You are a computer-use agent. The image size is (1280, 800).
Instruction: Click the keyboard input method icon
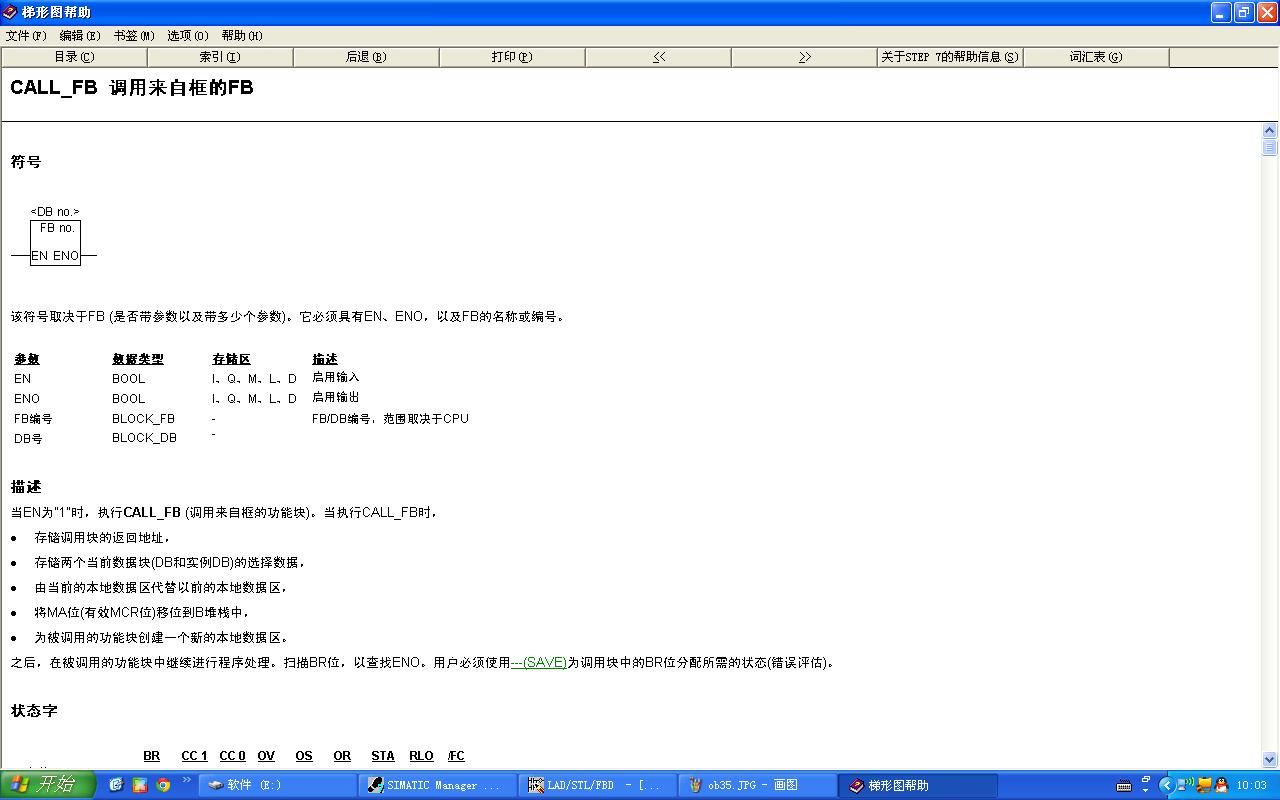1124,785
